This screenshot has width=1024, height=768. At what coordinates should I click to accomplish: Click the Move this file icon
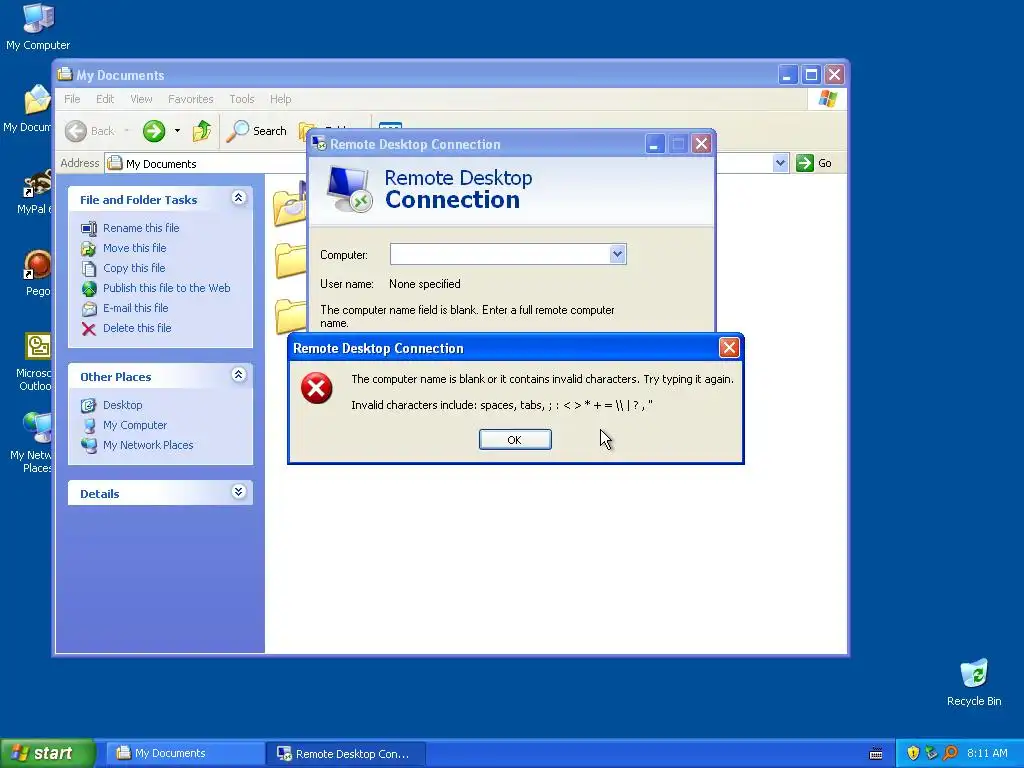[89, 248]
